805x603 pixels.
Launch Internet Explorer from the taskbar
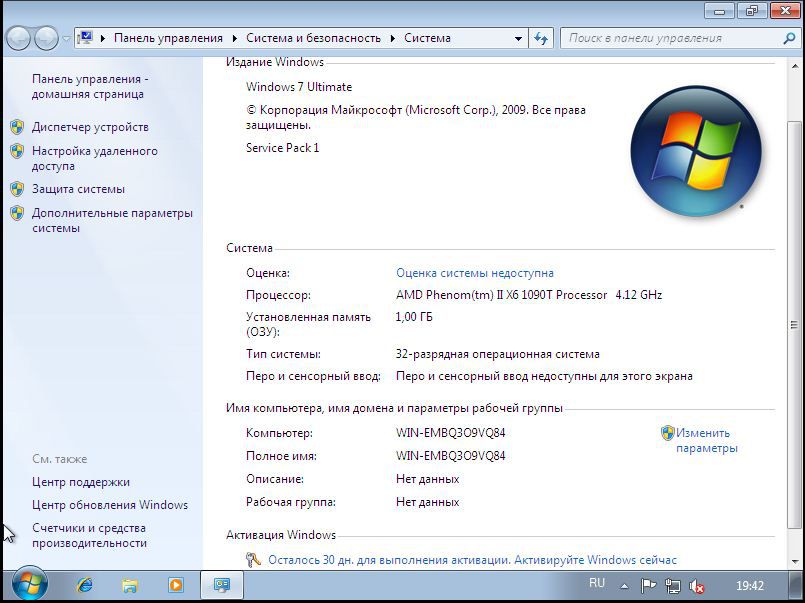click(x=85, y=585)
